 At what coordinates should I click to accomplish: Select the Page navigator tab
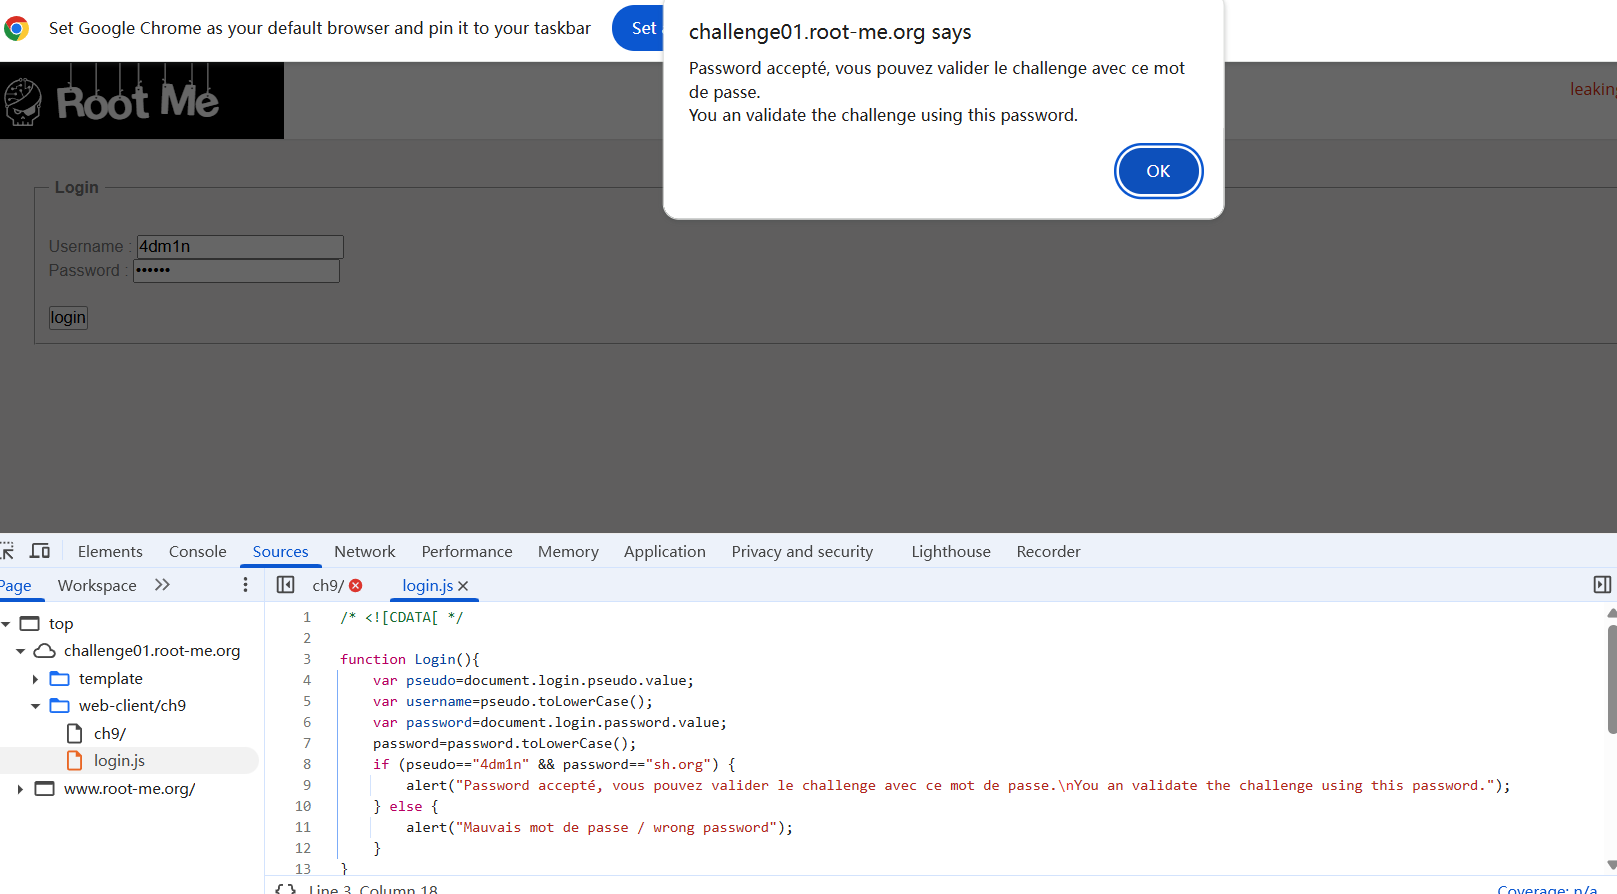(x=15, y=585)
